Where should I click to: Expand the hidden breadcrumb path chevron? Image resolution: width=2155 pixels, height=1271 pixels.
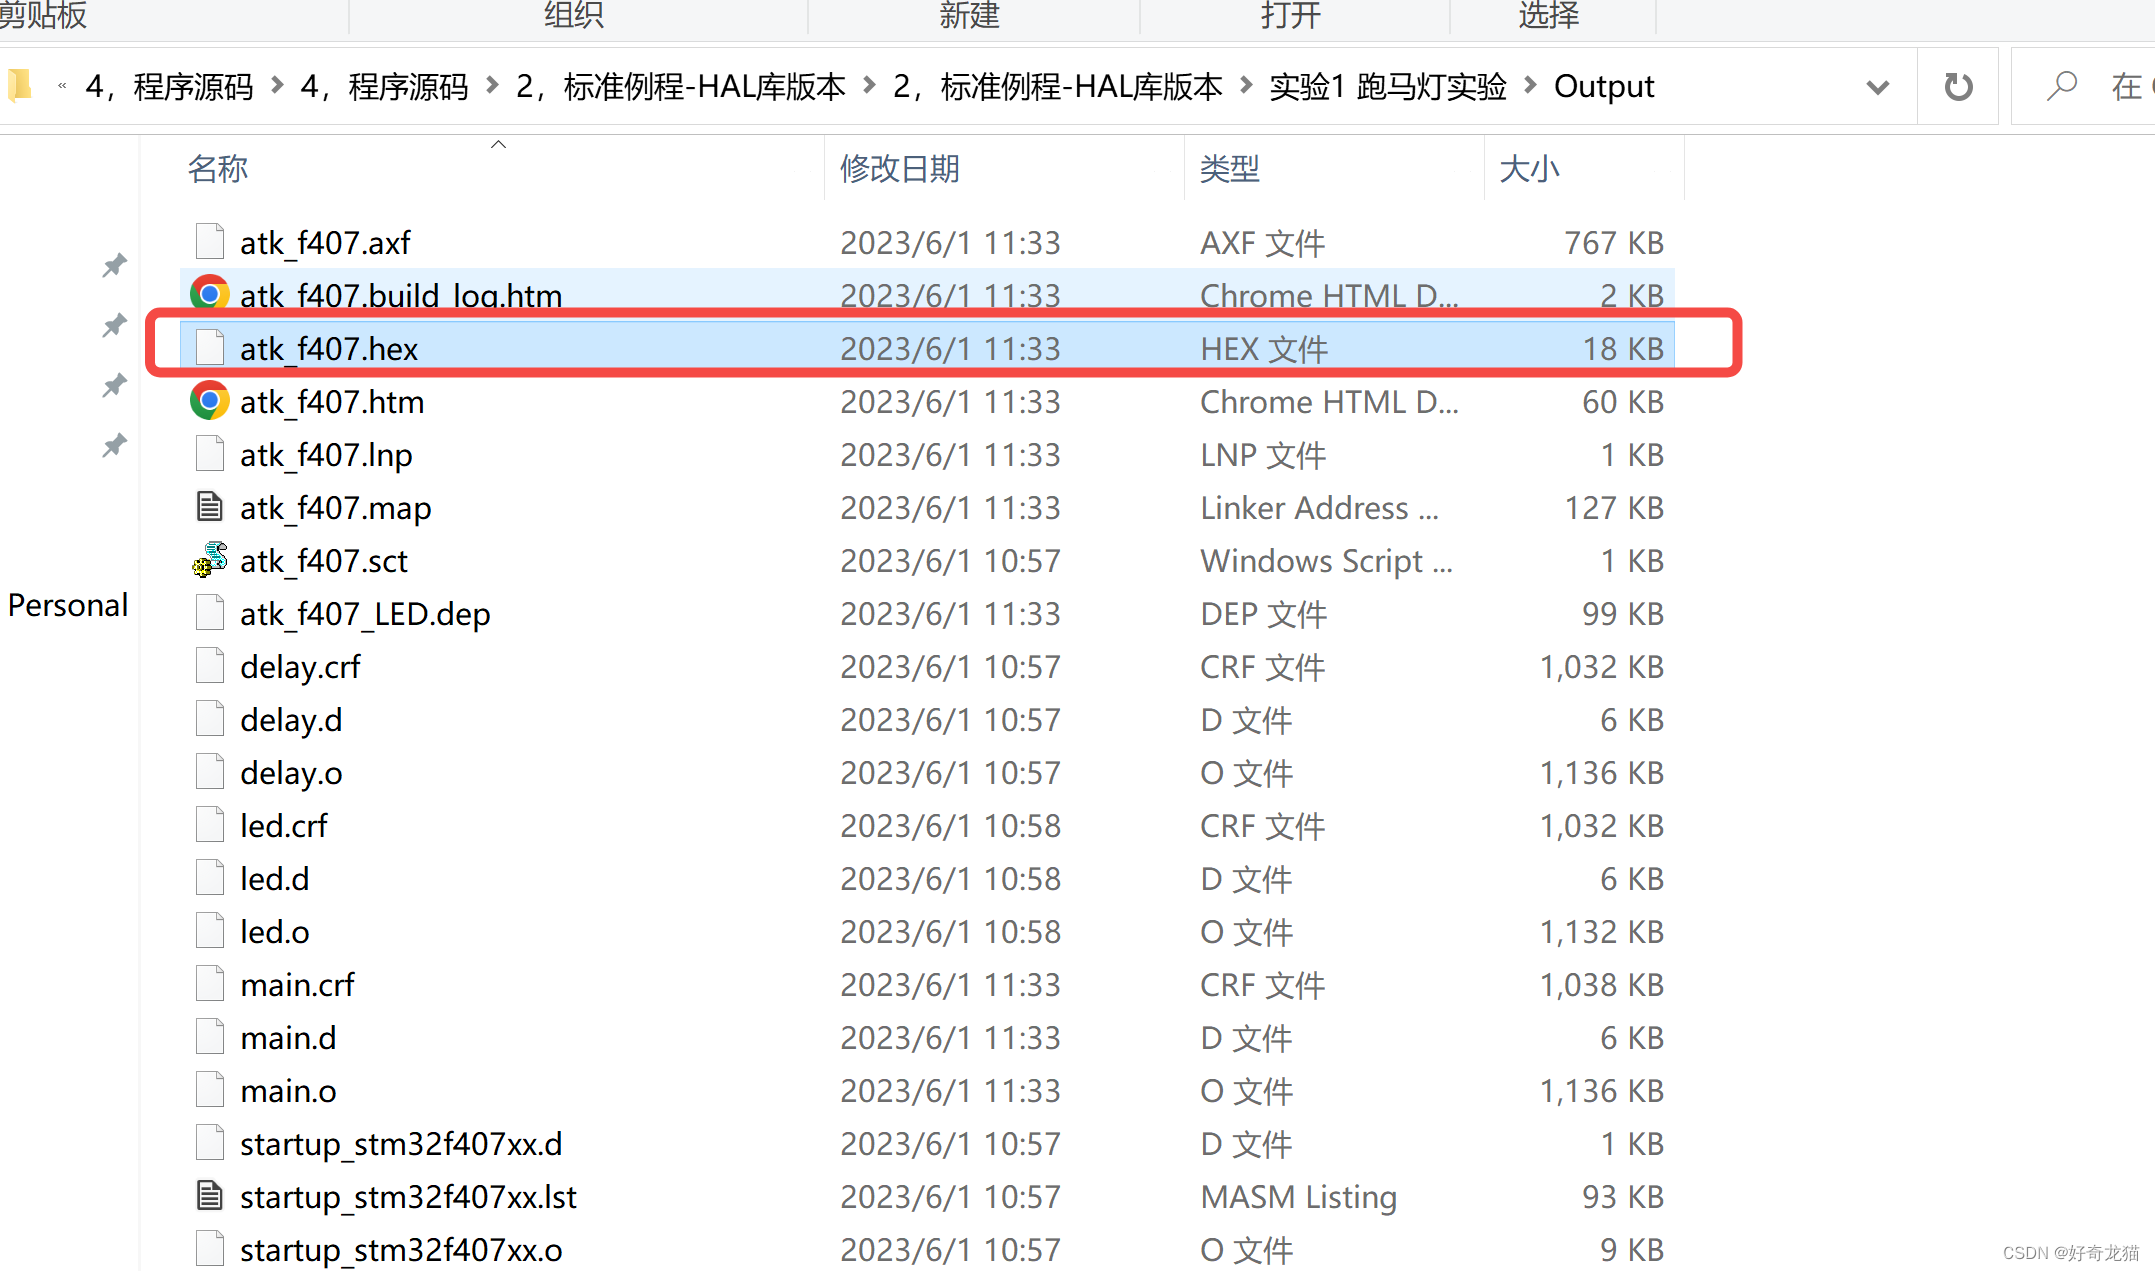[62, 87]
